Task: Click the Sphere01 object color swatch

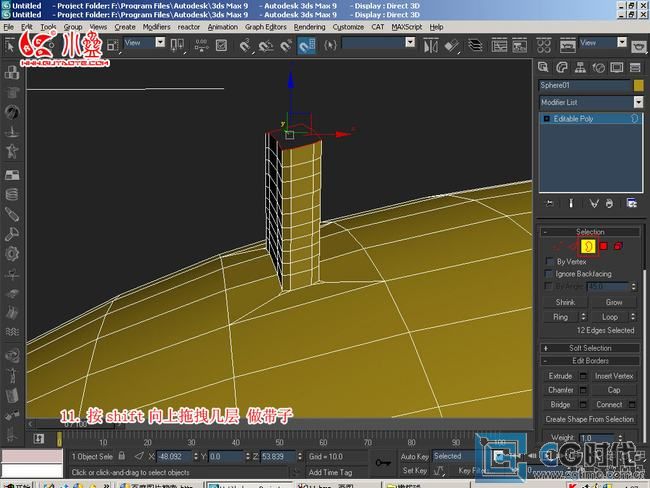Action: coord(638,85)
